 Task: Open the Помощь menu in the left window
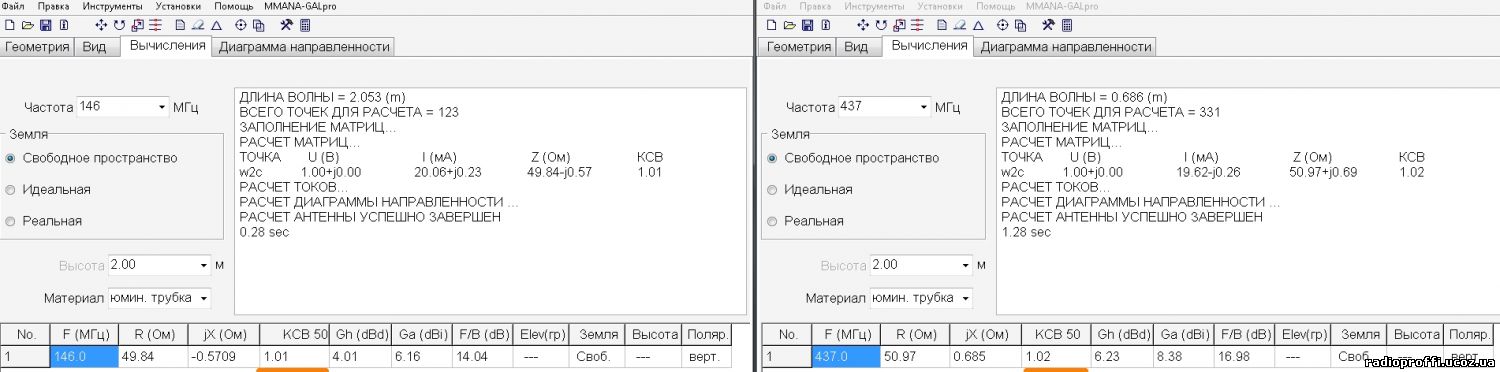point(235,6)
